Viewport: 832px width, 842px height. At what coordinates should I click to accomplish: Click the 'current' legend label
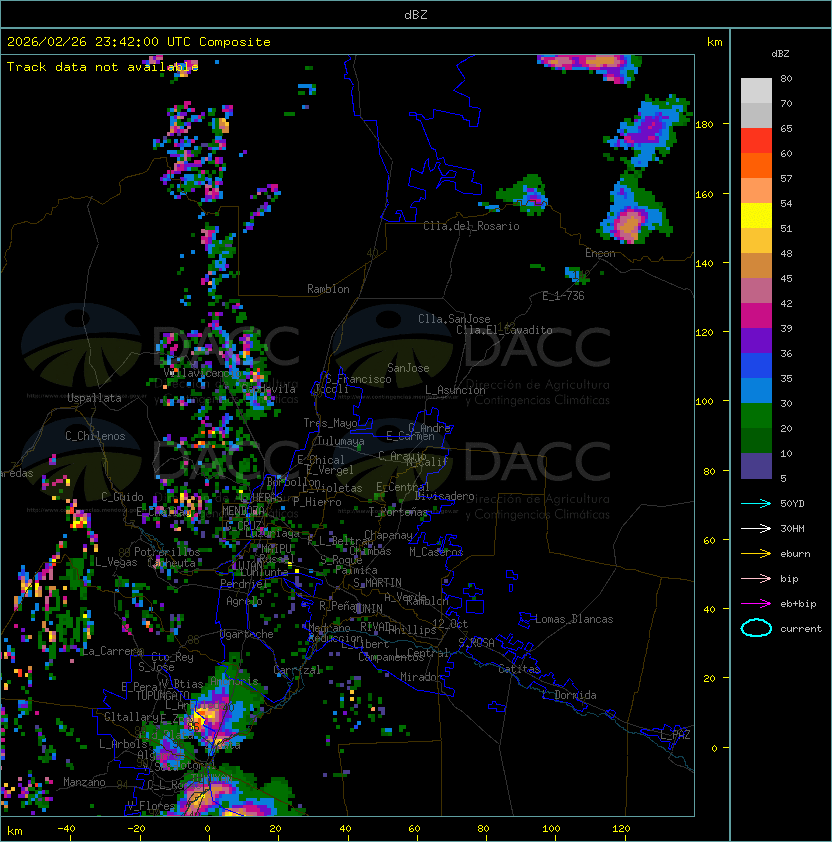(801, 629)
